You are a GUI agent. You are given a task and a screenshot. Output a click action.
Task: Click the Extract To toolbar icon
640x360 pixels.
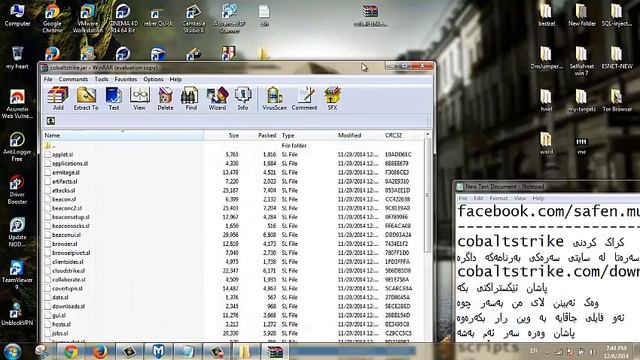click(86, 98)
